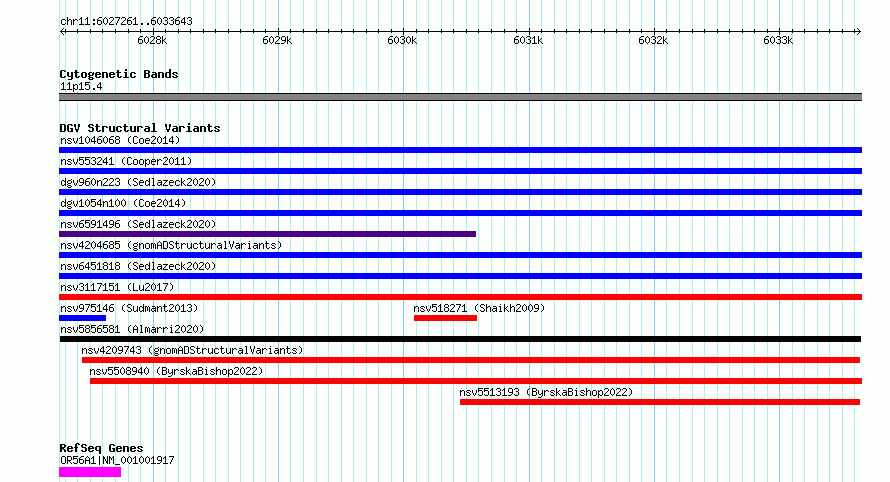The width and height of the screenshot is (890, 482).
Task: Click the red nsv4209743 gnomAD bar
Action: click(x=471, y=360)
